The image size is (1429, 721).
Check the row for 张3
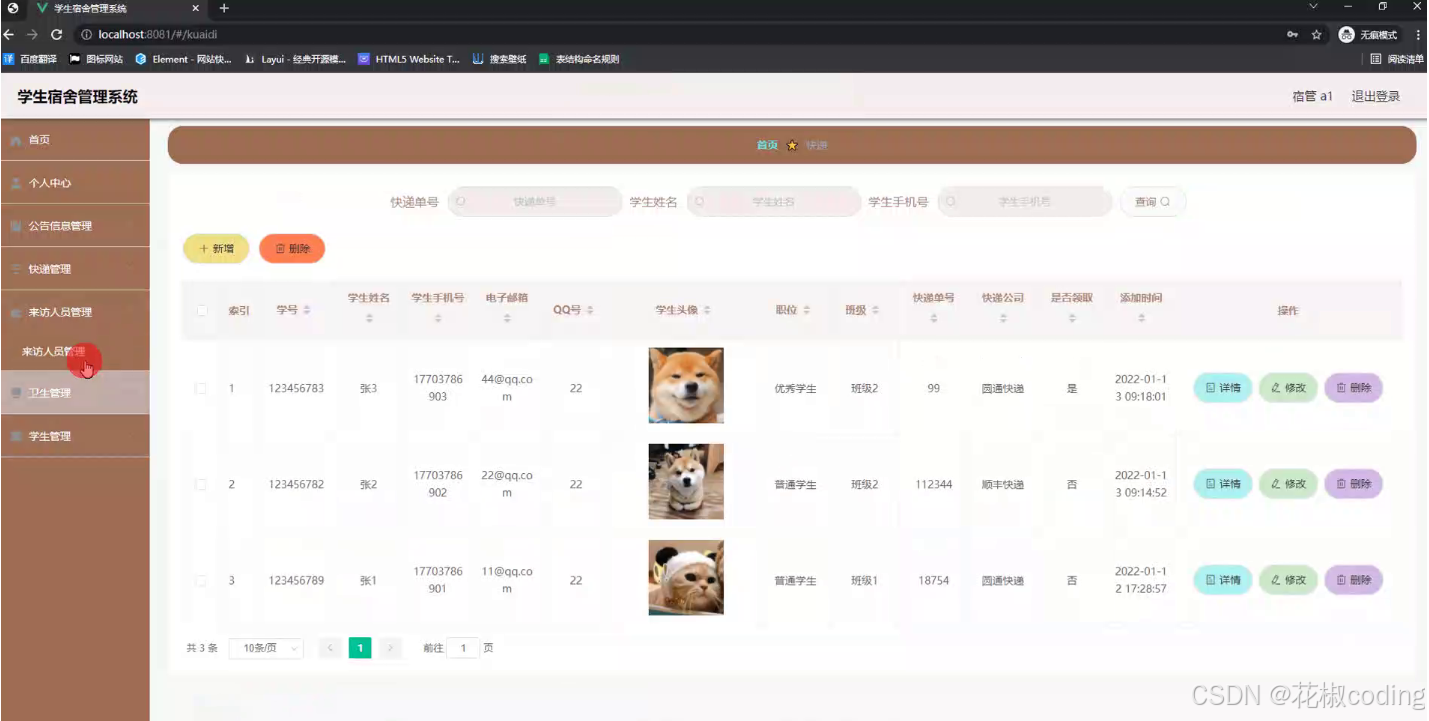tap(201, 388)
